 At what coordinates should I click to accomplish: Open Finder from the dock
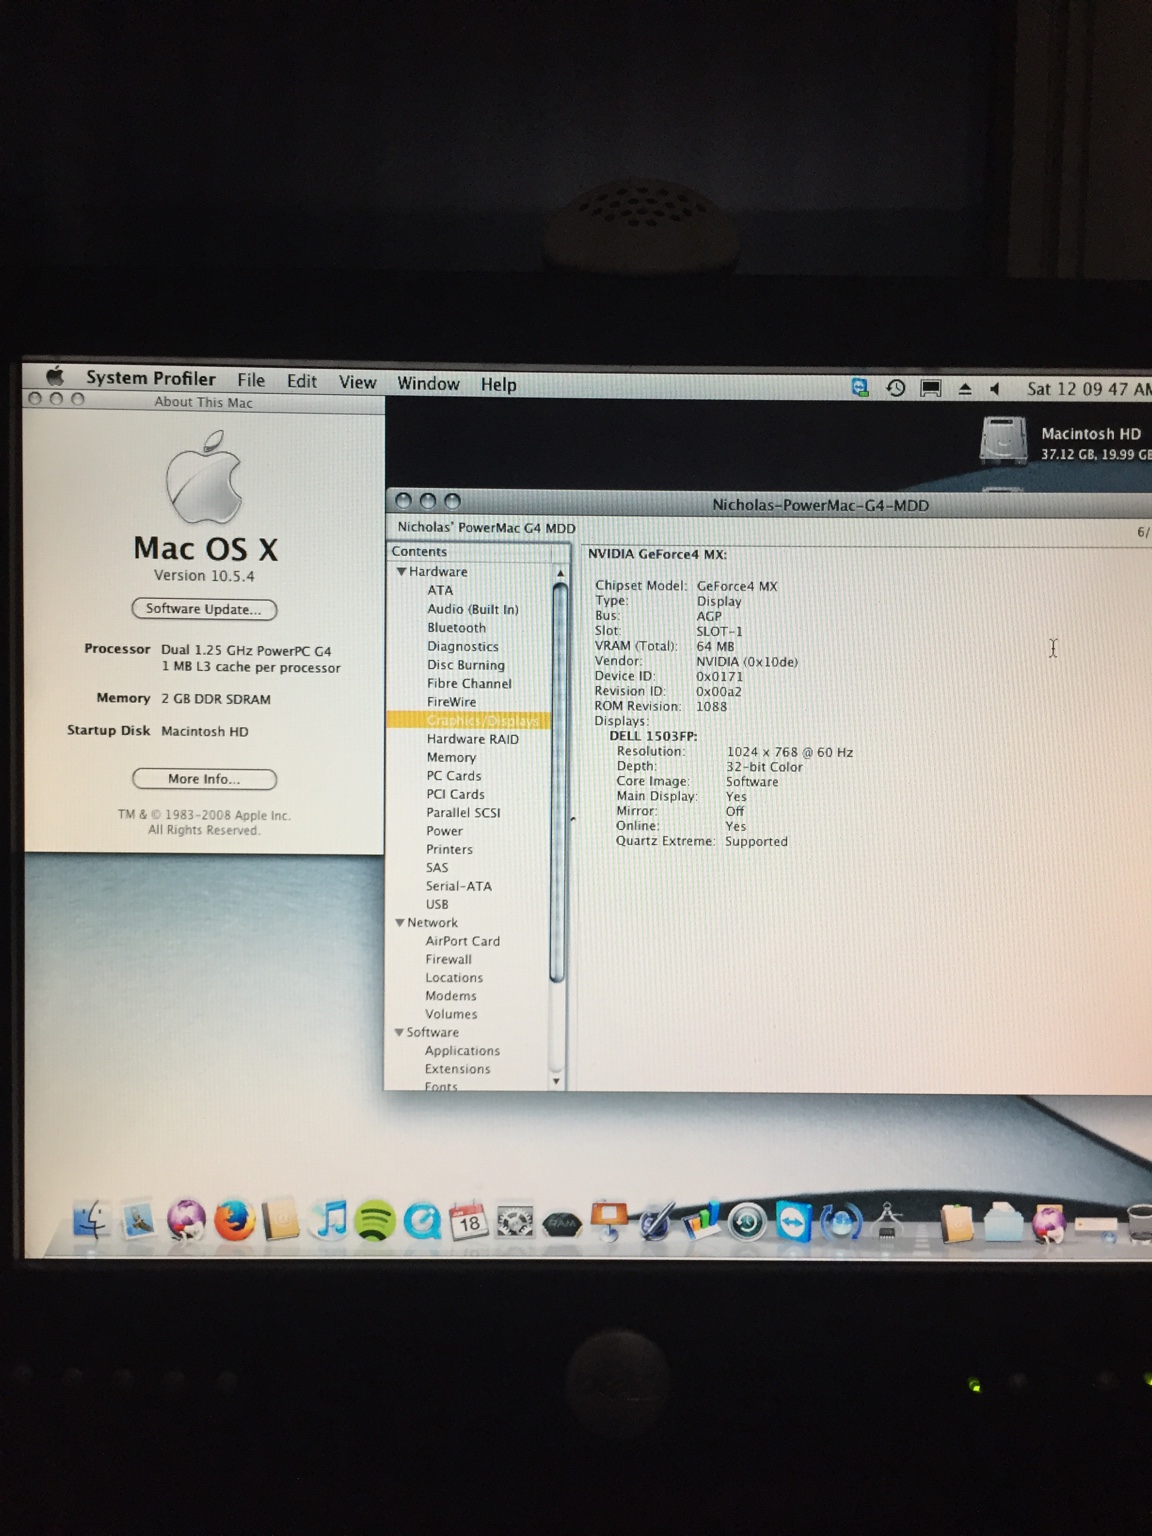[91, 1220]
